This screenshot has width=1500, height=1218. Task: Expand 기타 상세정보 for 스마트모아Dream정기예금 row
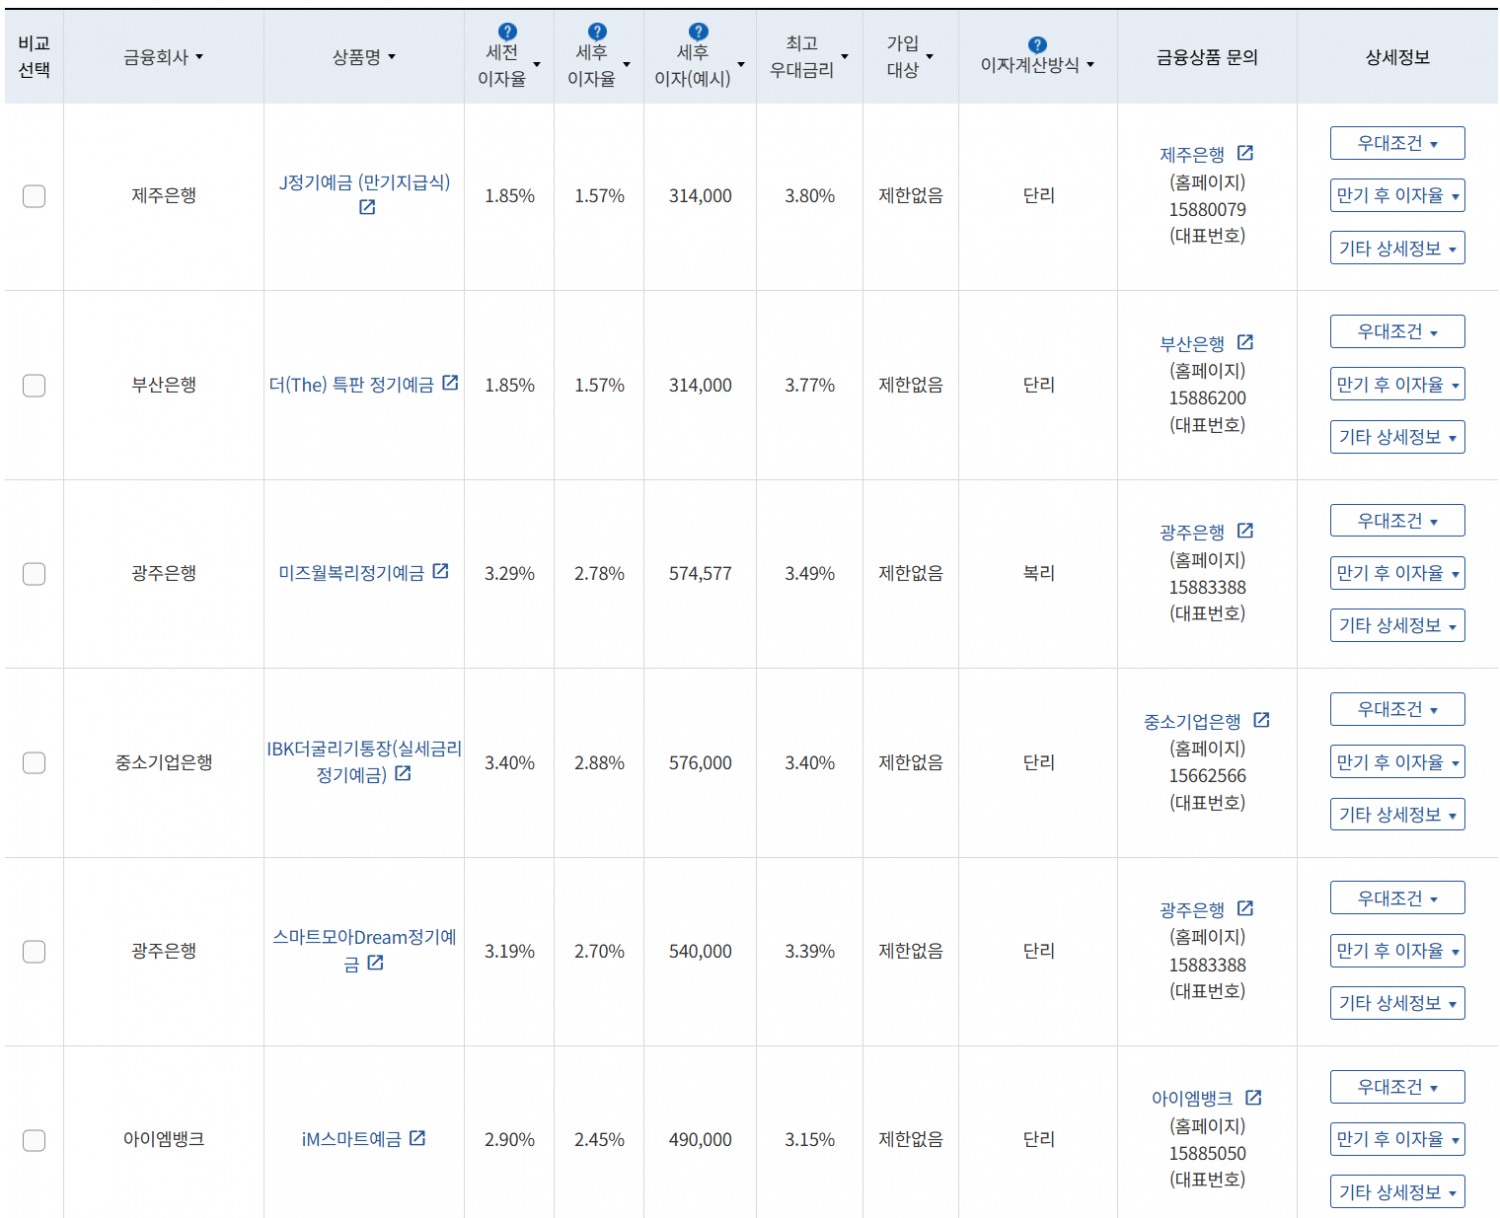point(1397,1003)
